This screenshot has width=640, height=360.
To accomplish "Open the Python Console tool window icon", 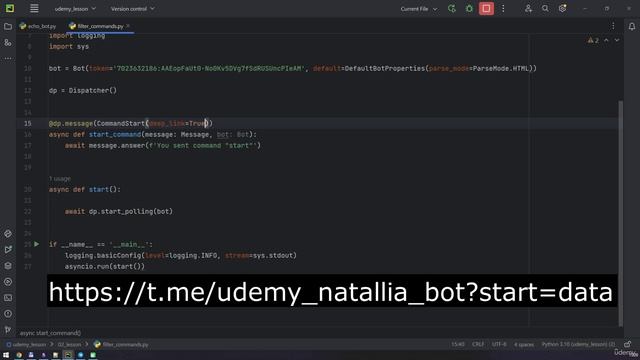I will click(x=8, y=282).
